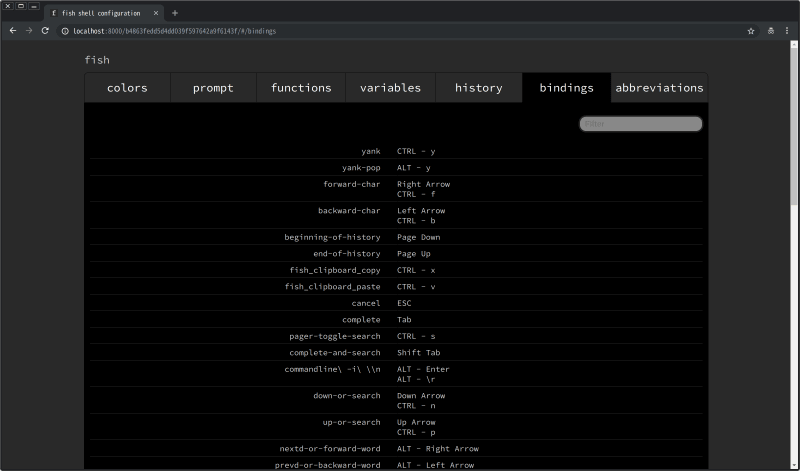
Task: Click the yank-pop binding name
Action: (x=361, y=168)
